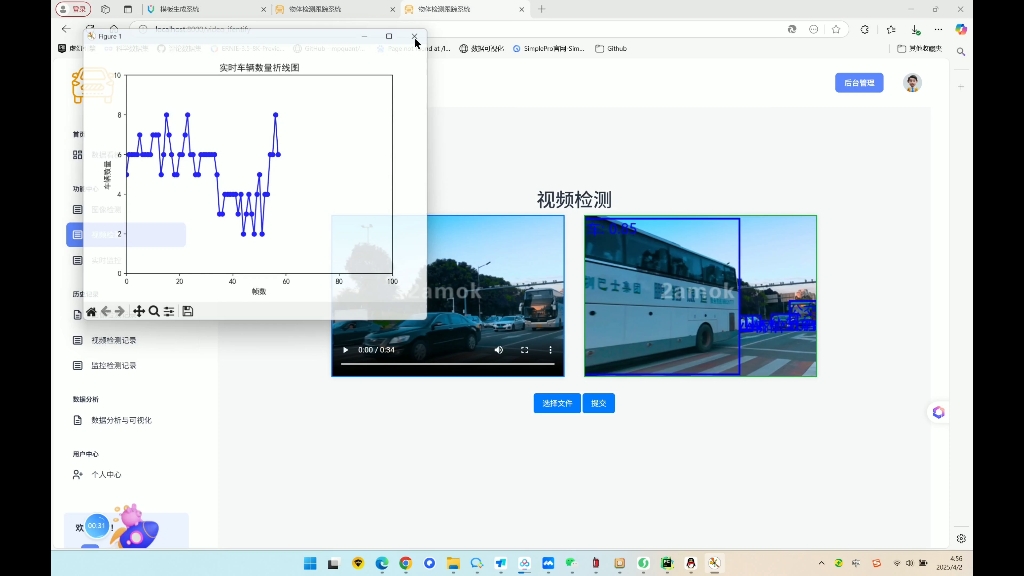The height and width of the screenshot is (576, 1024).
Task: Open the QQ penguin icon in the taskbar
Action: coord(691,563)
